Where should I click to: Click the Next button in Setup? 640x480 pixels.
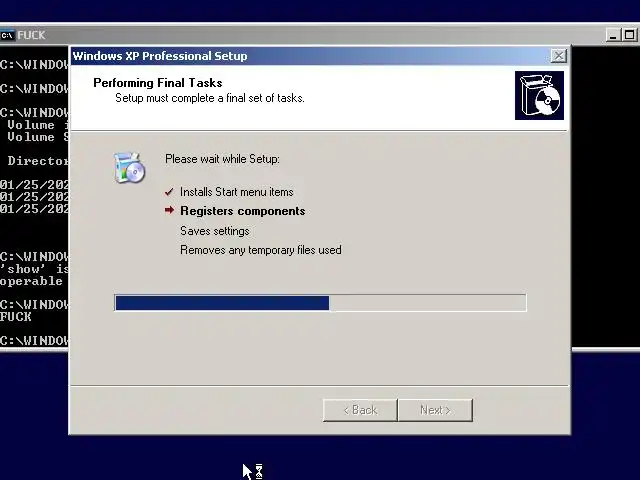coord(435,410)
